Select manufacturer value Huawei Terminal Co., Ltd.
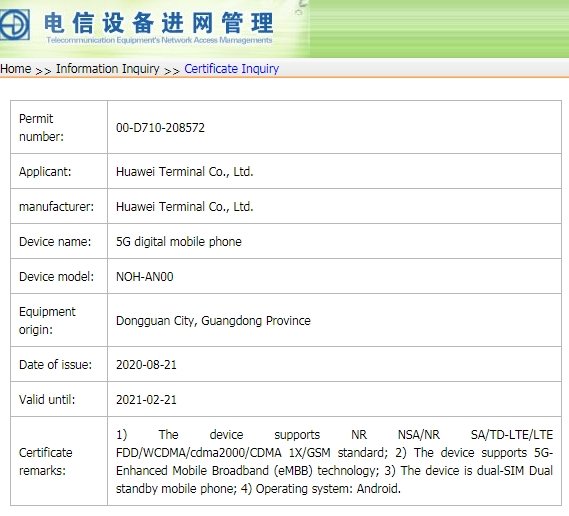Screen dimensions: 569x516 coord(184,207)
